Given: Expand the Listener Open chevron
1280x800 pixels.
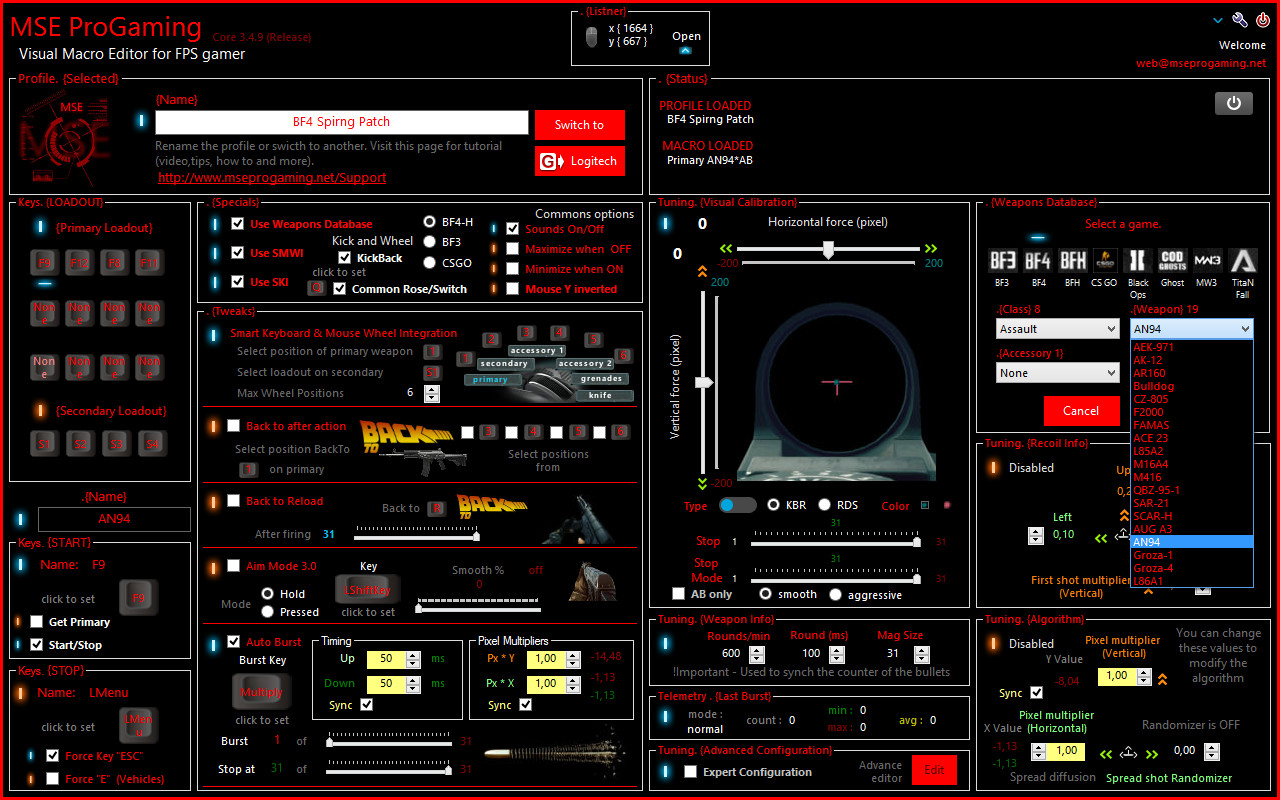Looking at the screenshot, I should tap(685, 50).
